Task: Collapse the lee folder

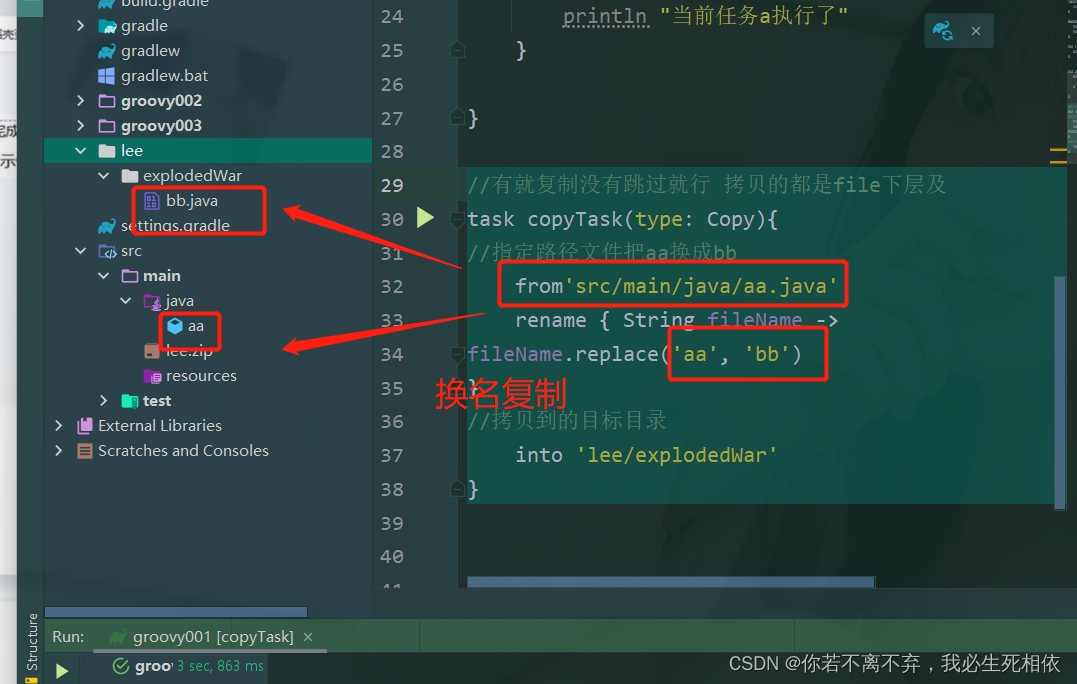Action: 80,150
